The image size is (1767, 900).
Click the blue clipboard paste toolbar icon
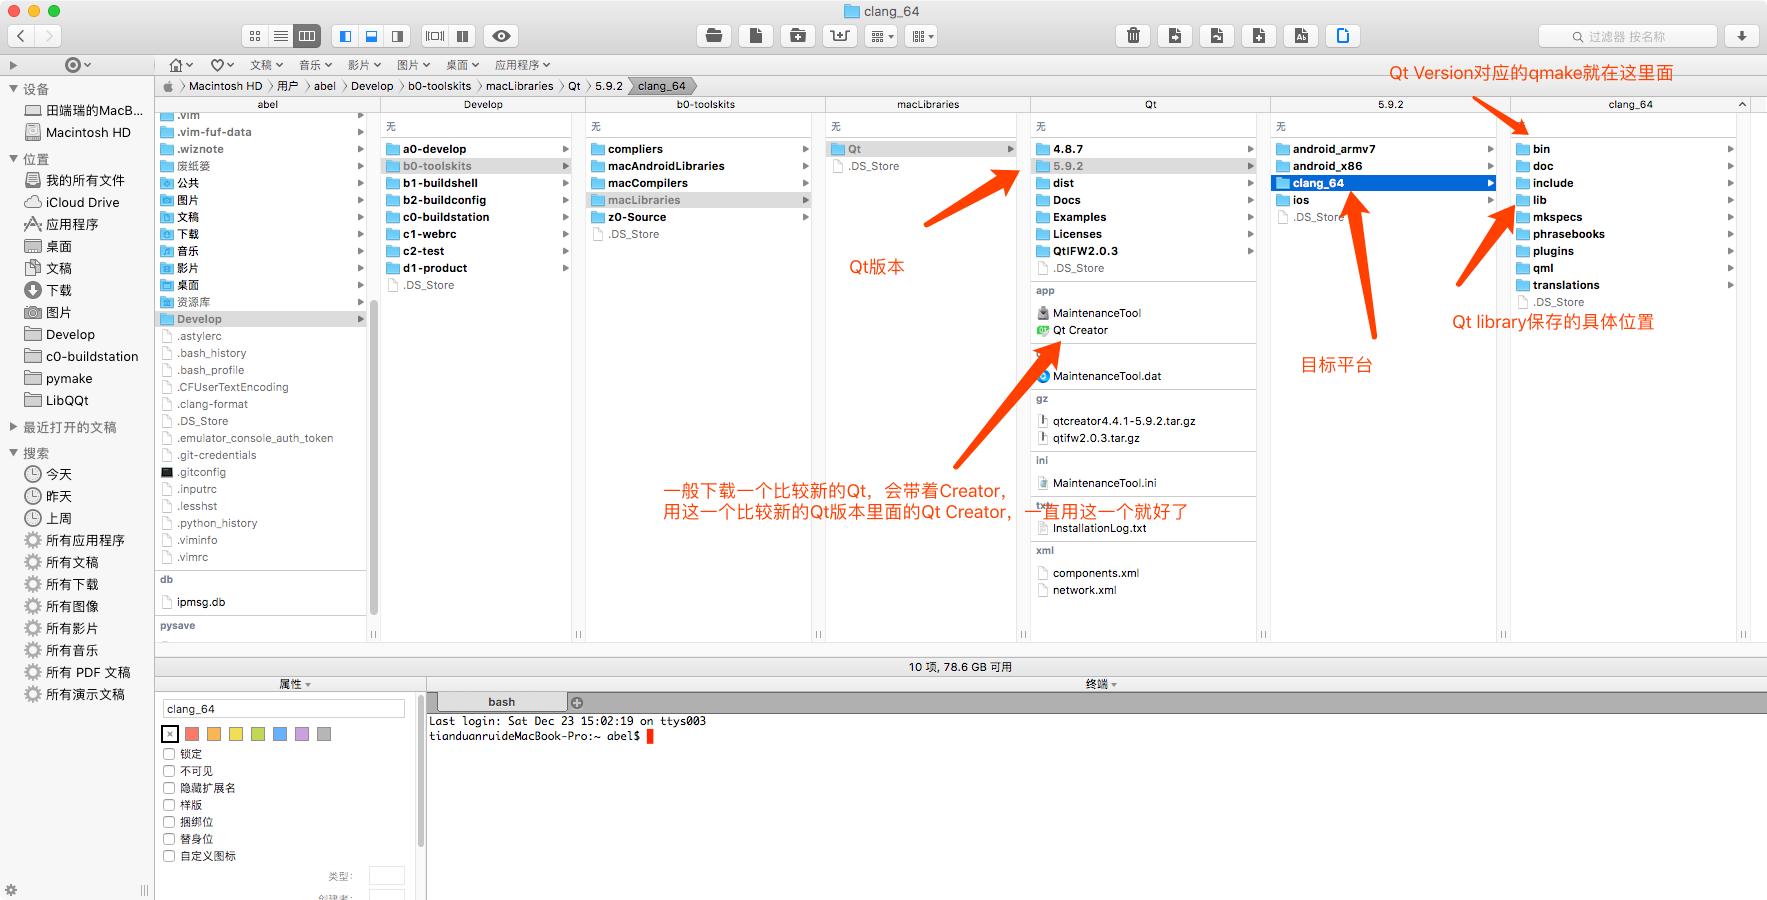pos(1343,36)
